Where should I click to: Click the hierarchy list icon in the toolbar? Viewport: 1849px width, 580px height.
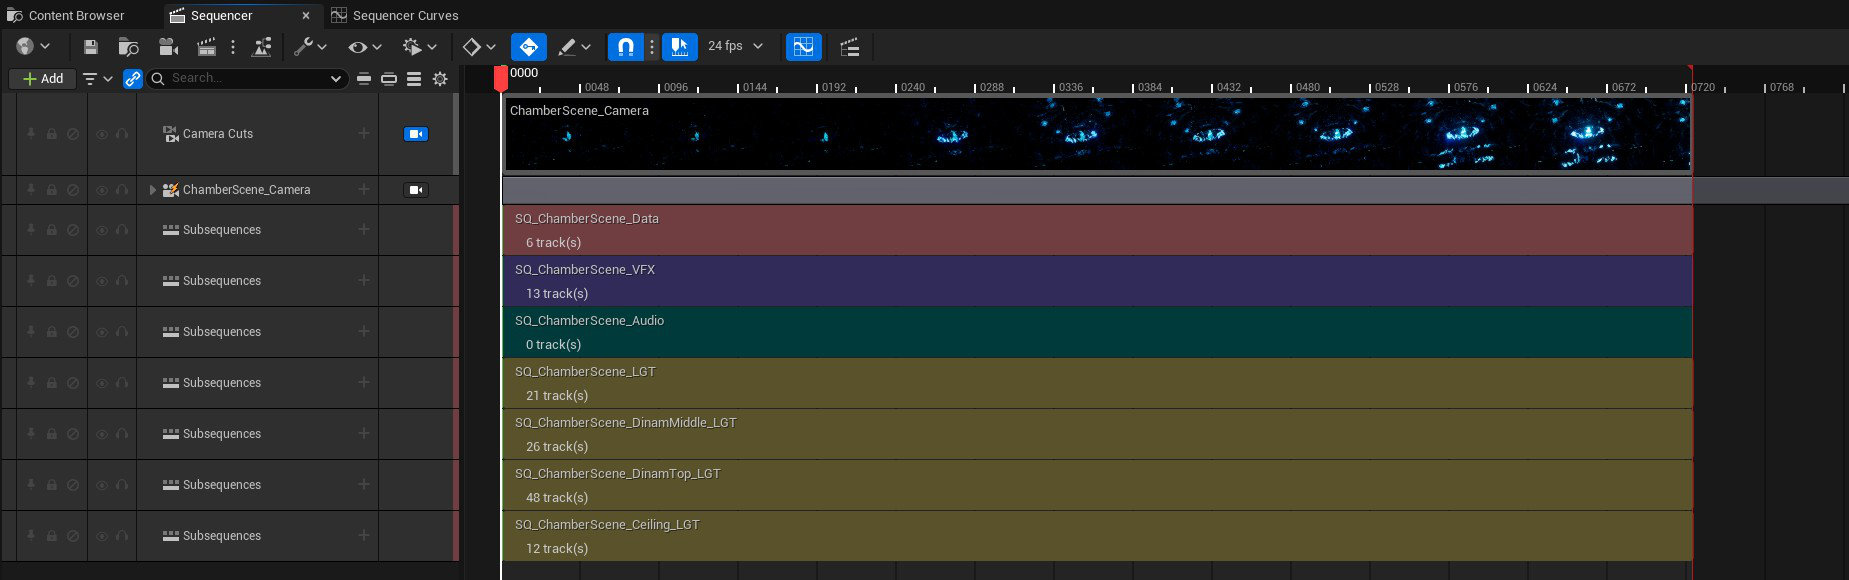850,47
